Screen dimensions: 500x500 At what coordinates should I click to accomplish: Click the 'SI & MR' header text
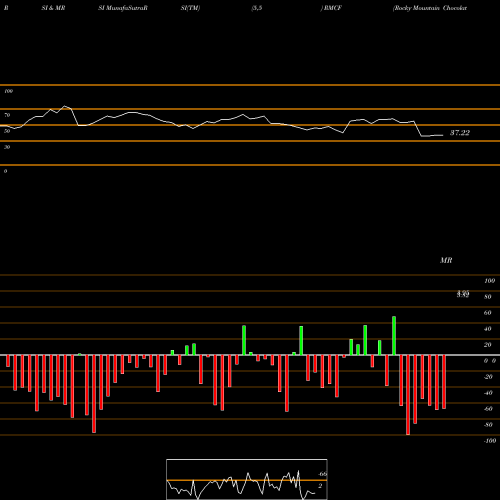pyautogui.click(x=53, y=8)
